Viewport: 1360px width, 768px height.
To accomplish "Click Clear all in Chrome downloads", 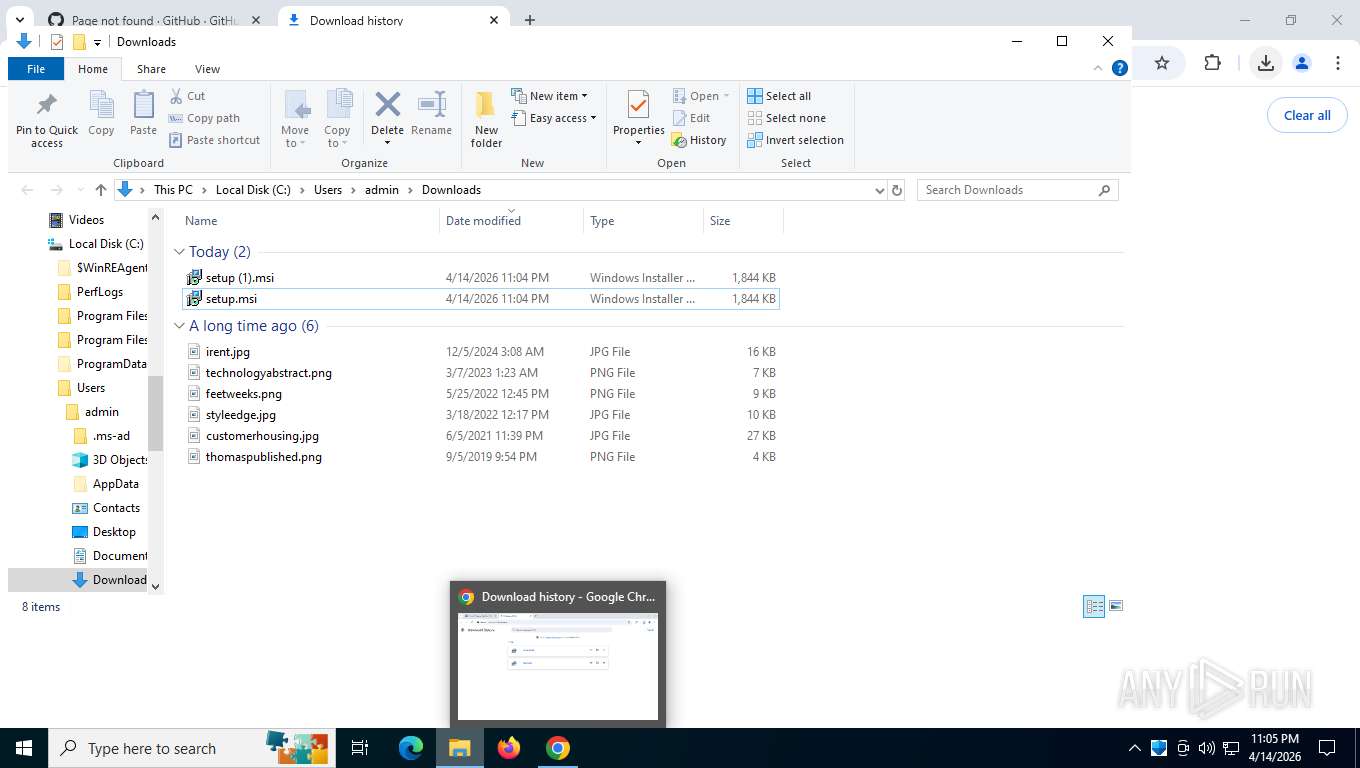I will [1307, 115].
